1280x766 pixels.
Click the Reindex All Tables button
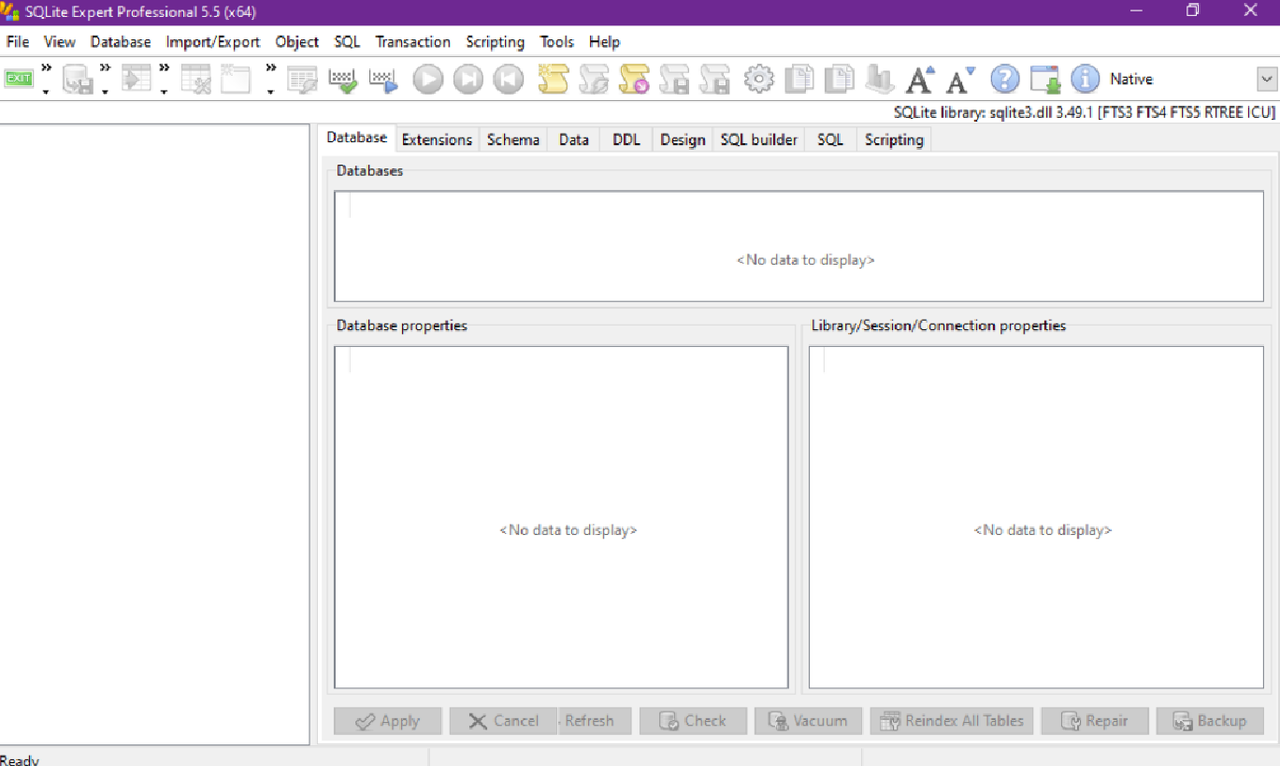tap(951, 721)
